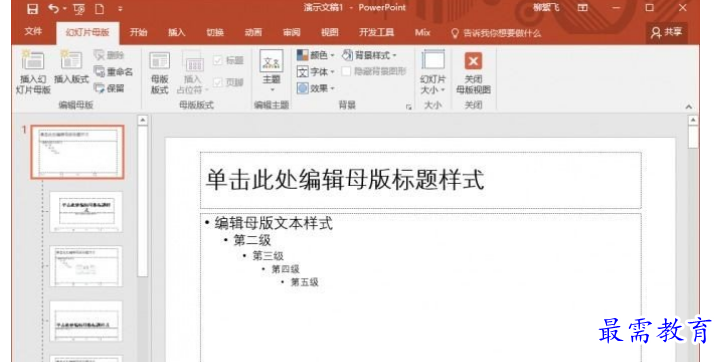Viewport: 720px width, 362px height.
Task: Click the 第三级 bullet text
Action: [x=268, y=255]
